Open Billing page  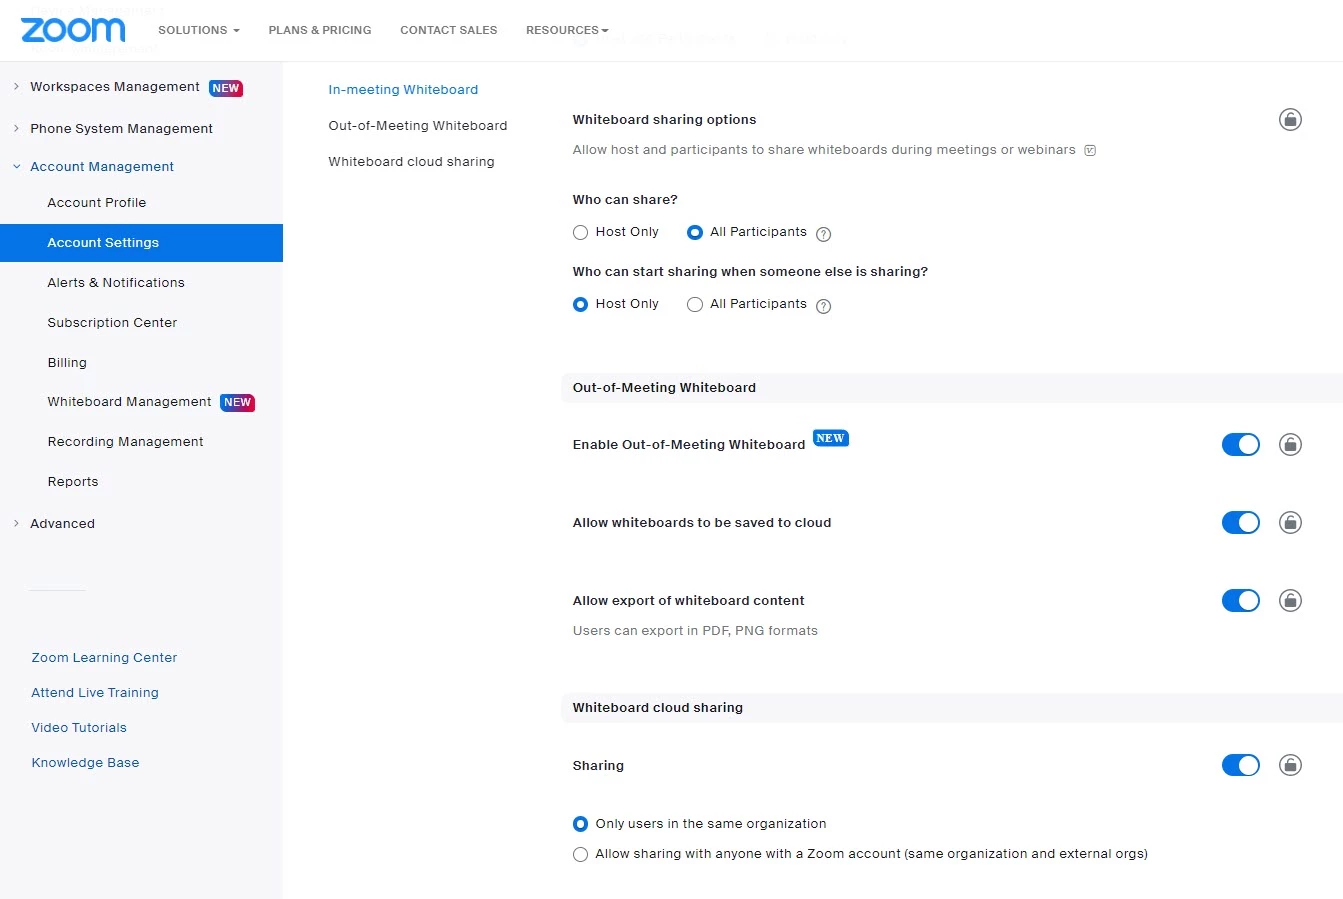coord(67,362)
